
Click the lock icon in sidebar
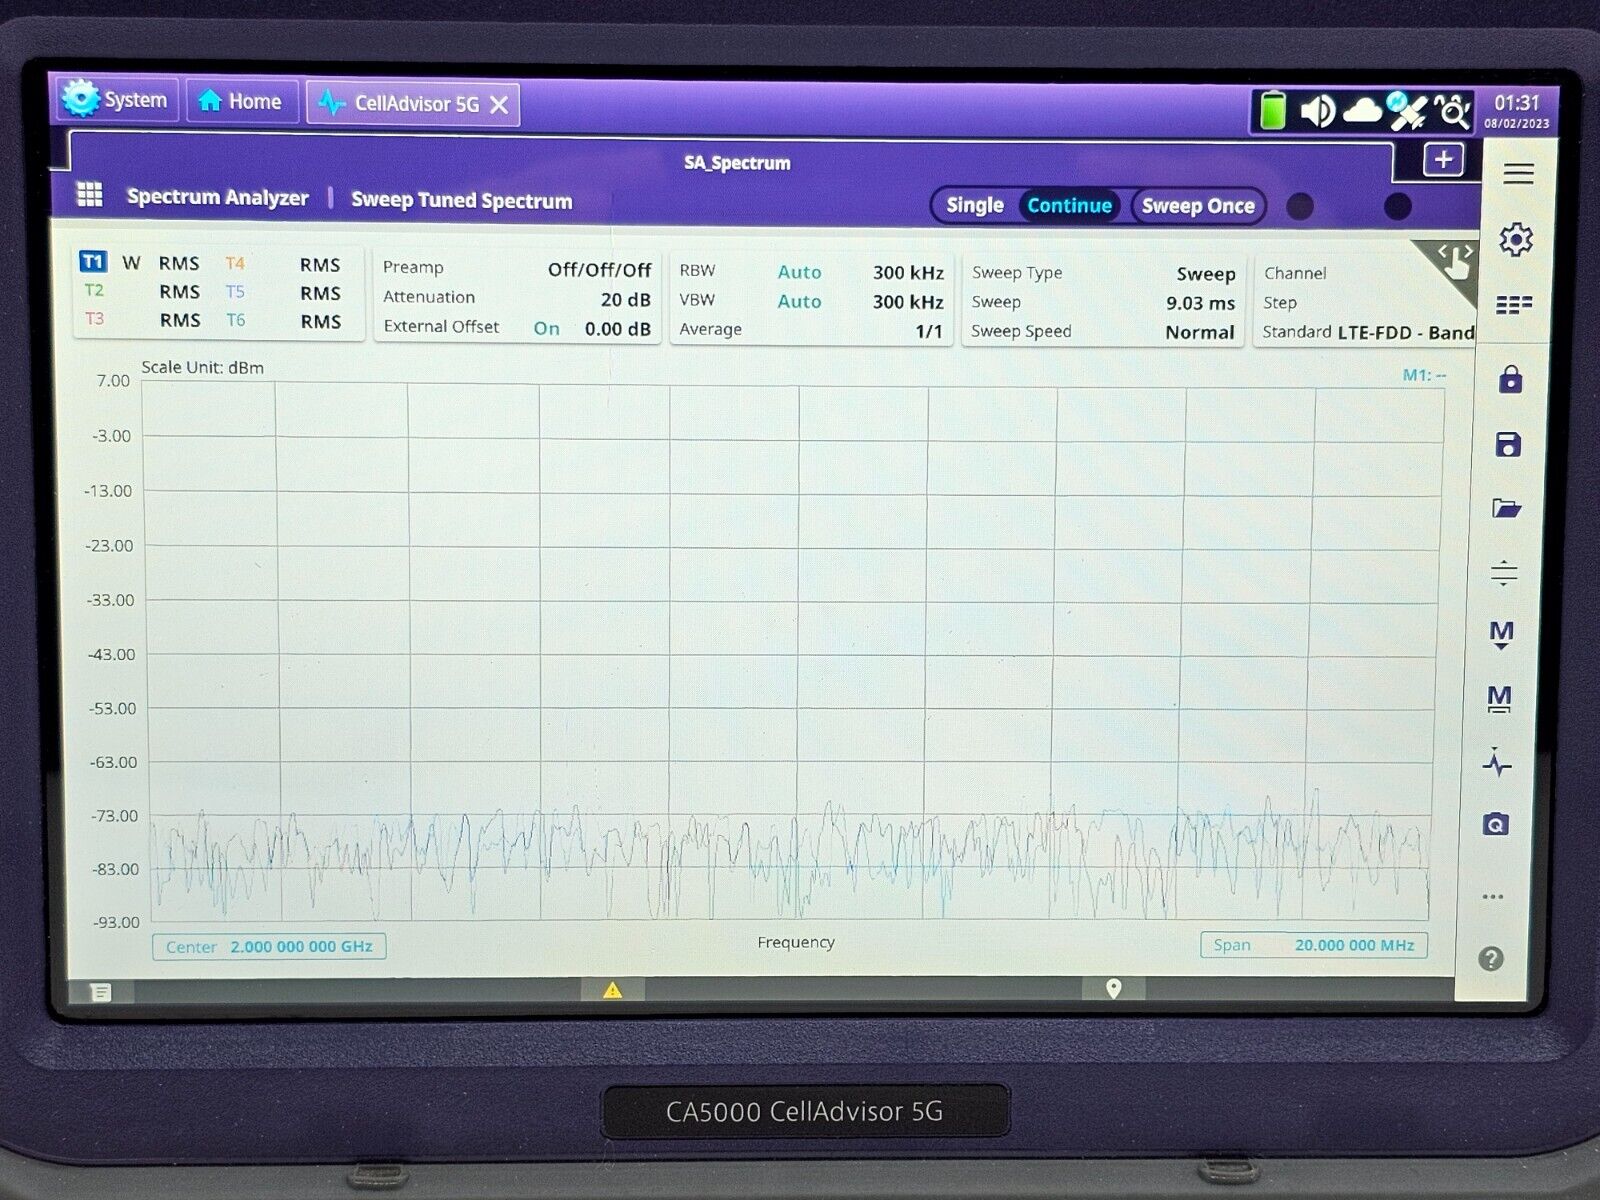pyautogui.click(x=1510, y=380)
